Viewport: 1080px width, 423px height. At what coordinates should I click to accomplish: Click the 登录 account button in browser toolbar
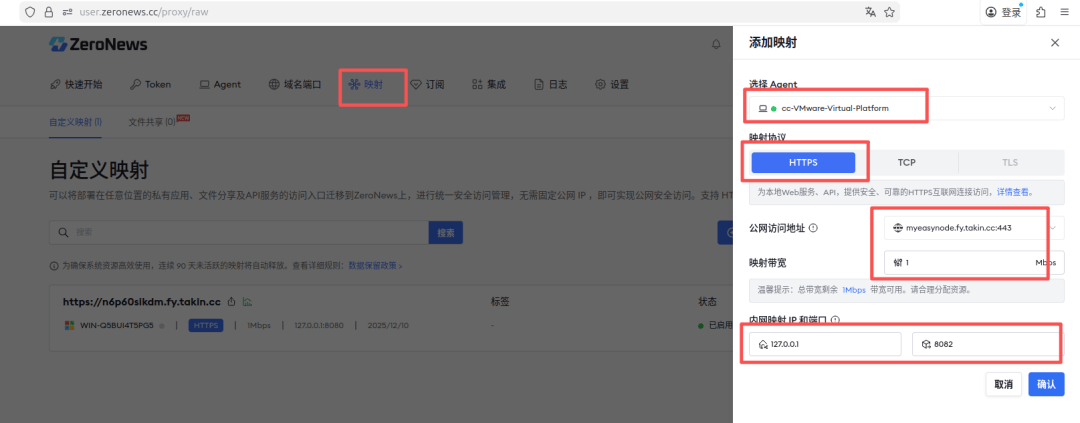pos(1004,12)
